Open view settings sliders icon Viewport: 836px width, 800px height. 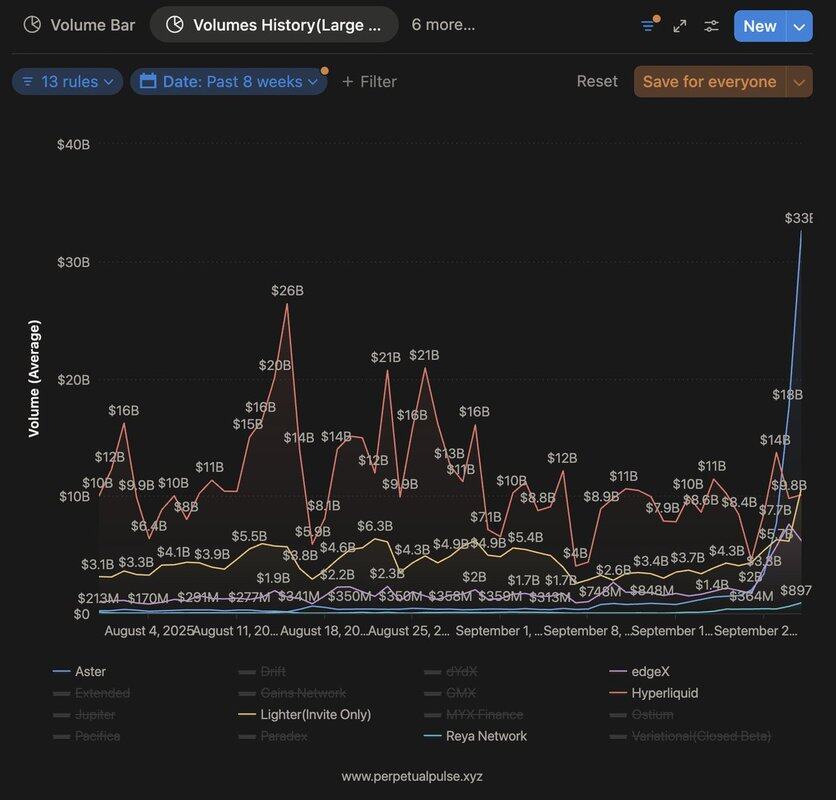[x=711, y=26]
